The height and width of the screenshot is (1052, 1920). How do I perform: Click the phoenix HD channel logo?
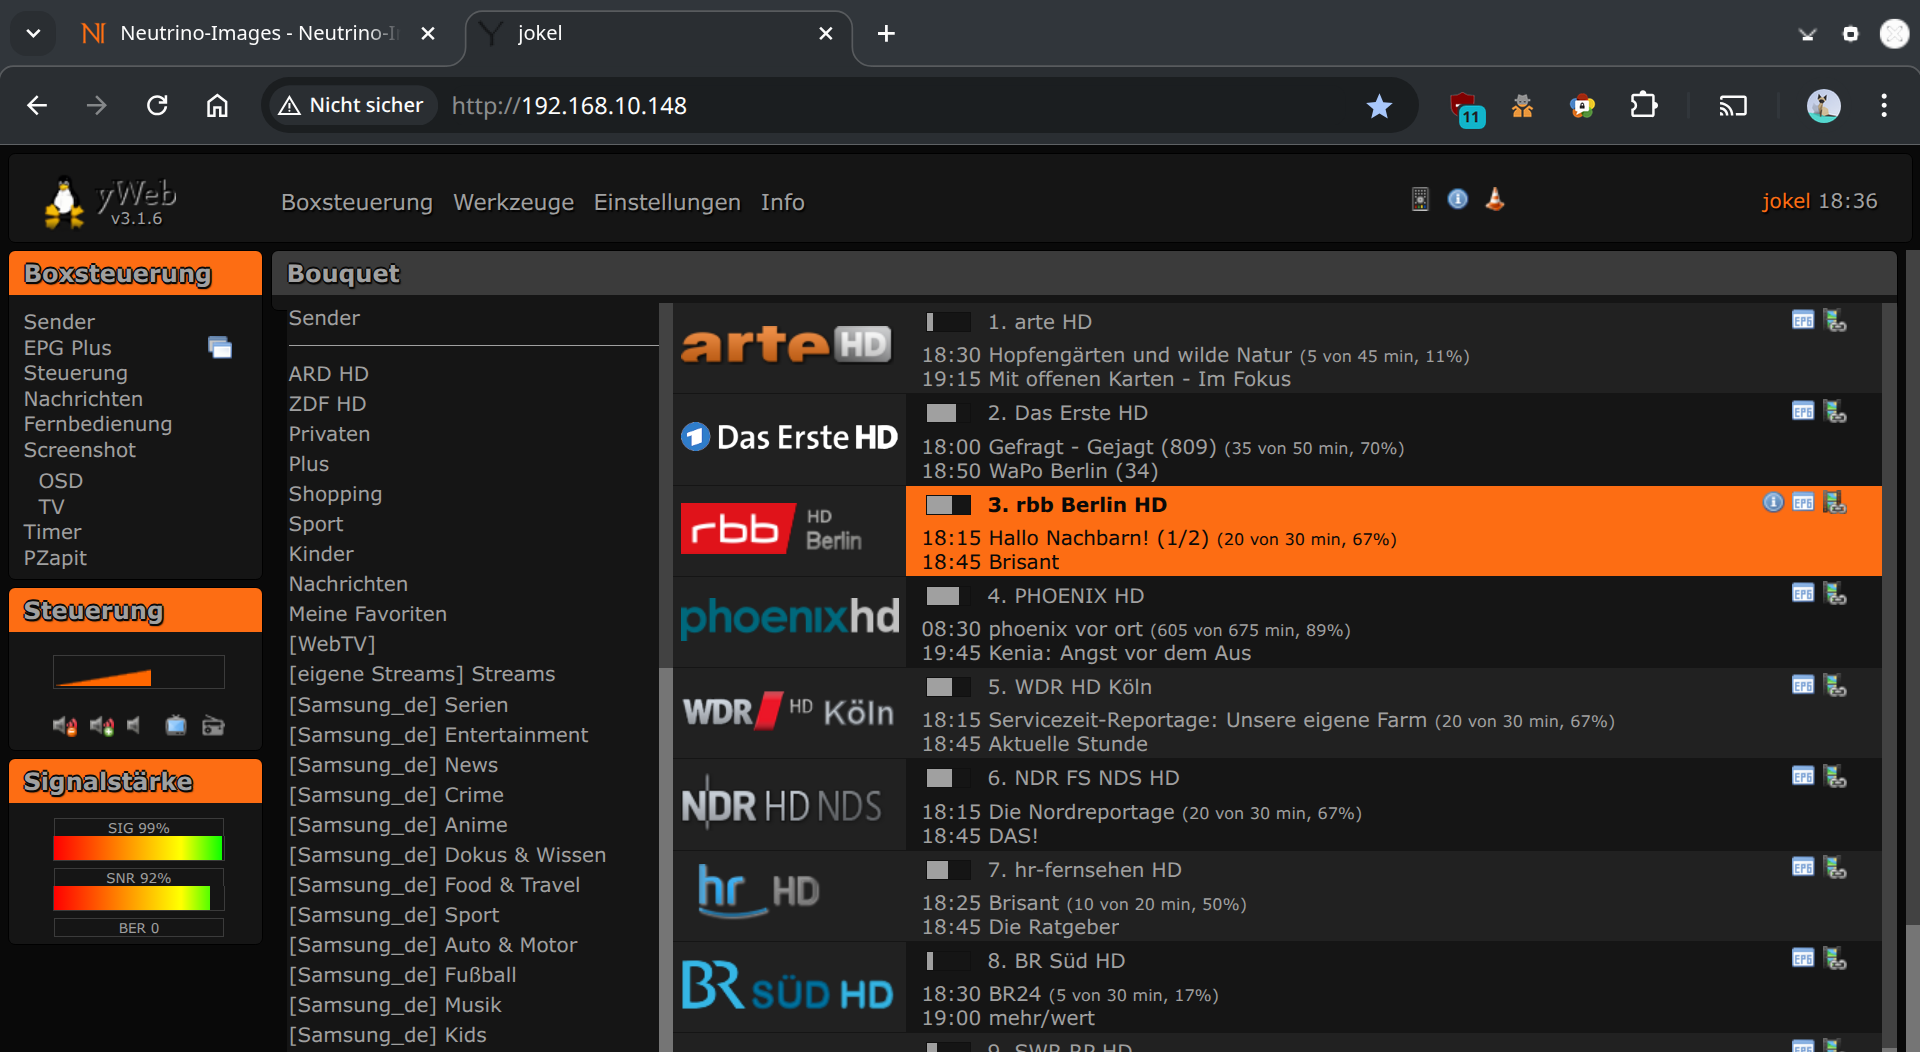[x=789, y=618]
